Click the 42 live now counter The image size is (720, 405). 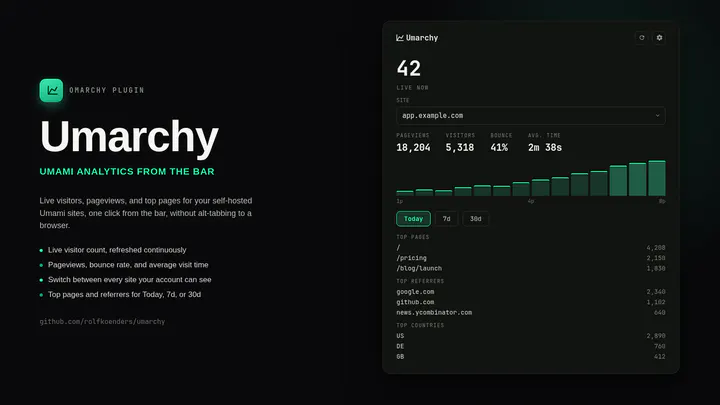point(408,68)
